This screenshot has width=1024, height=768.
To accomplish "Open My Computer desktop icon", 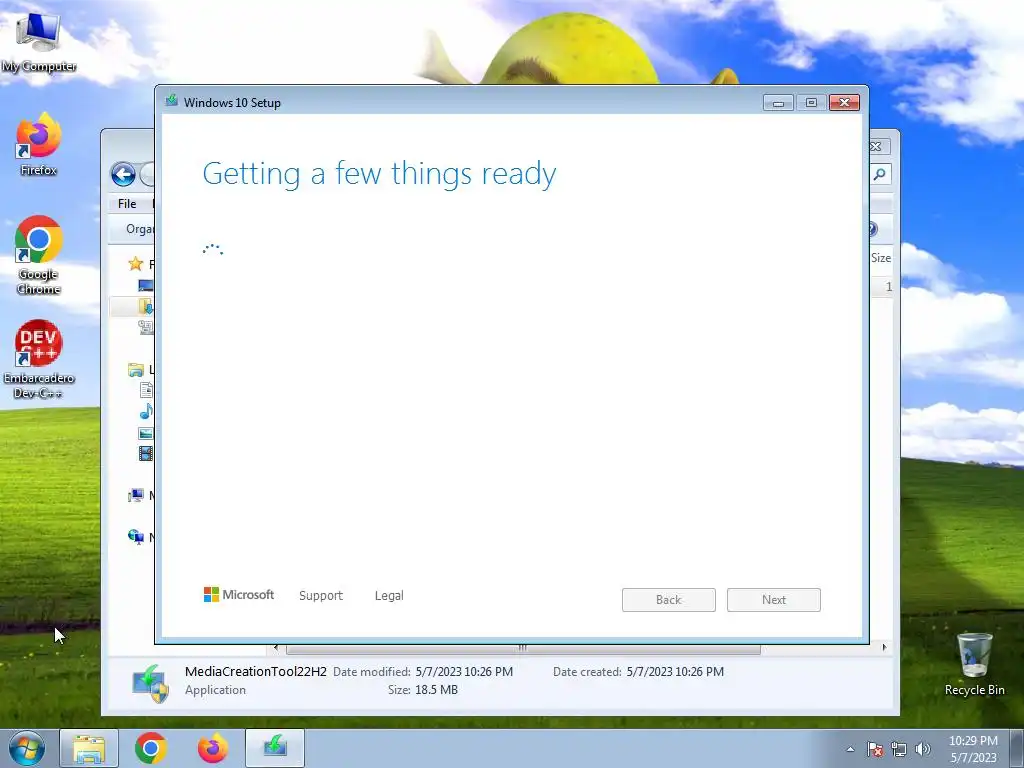I will coord(38,42).
